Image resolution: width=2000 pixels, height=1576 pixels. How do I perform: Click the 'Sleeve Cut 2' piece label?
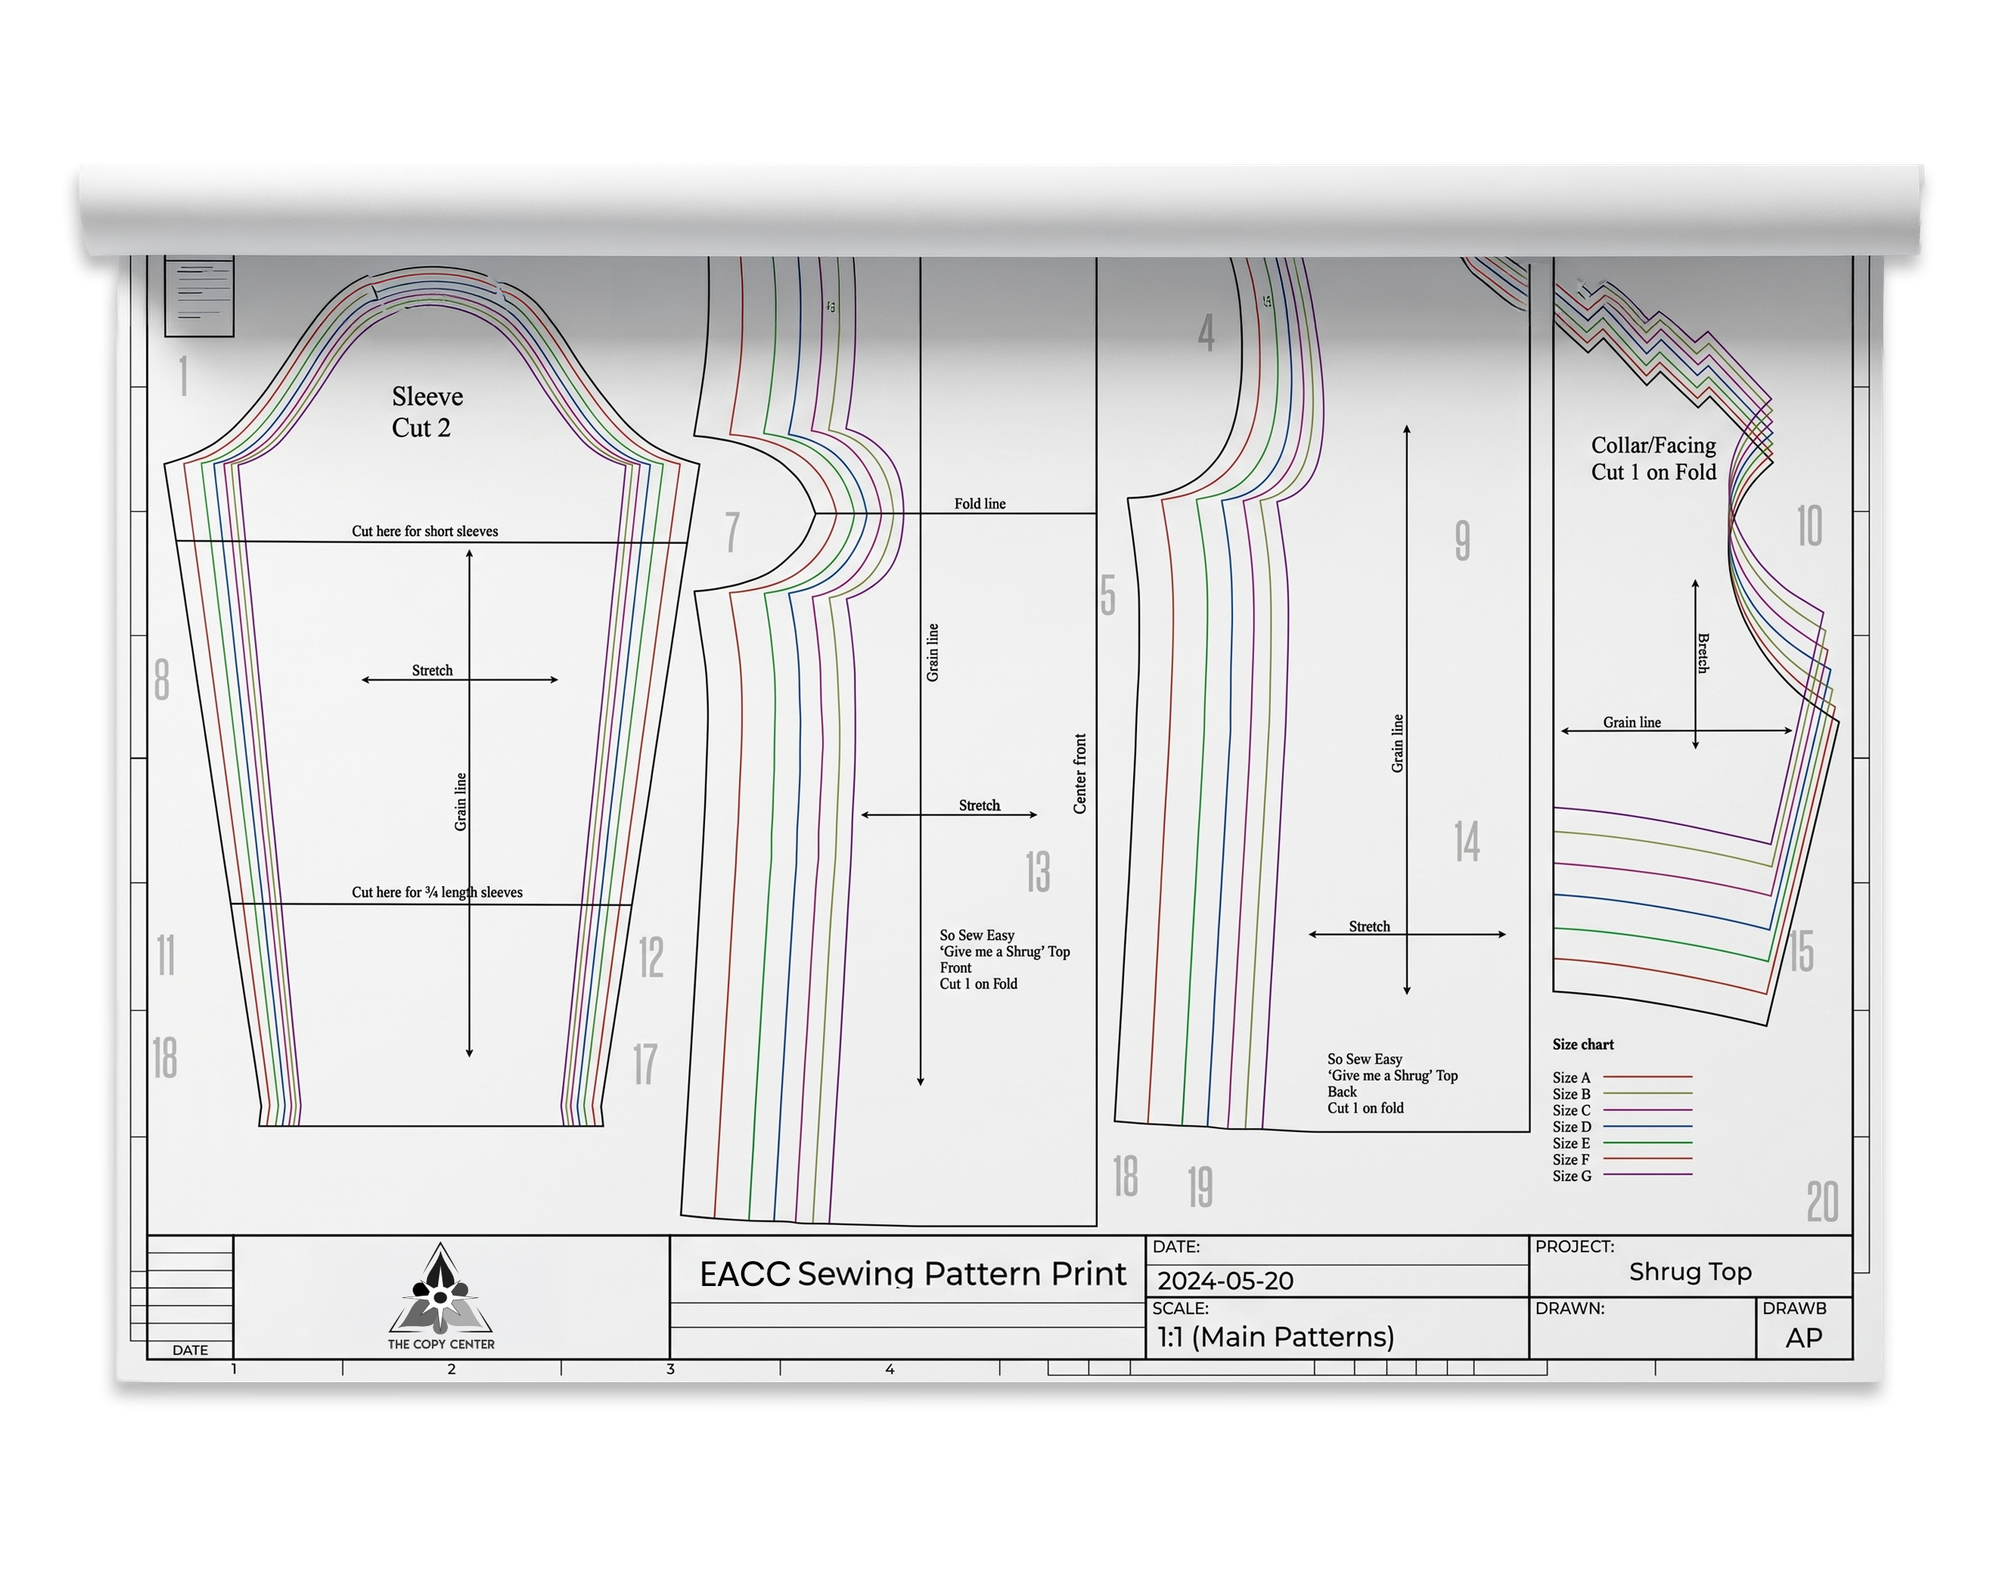click(427, 412)
